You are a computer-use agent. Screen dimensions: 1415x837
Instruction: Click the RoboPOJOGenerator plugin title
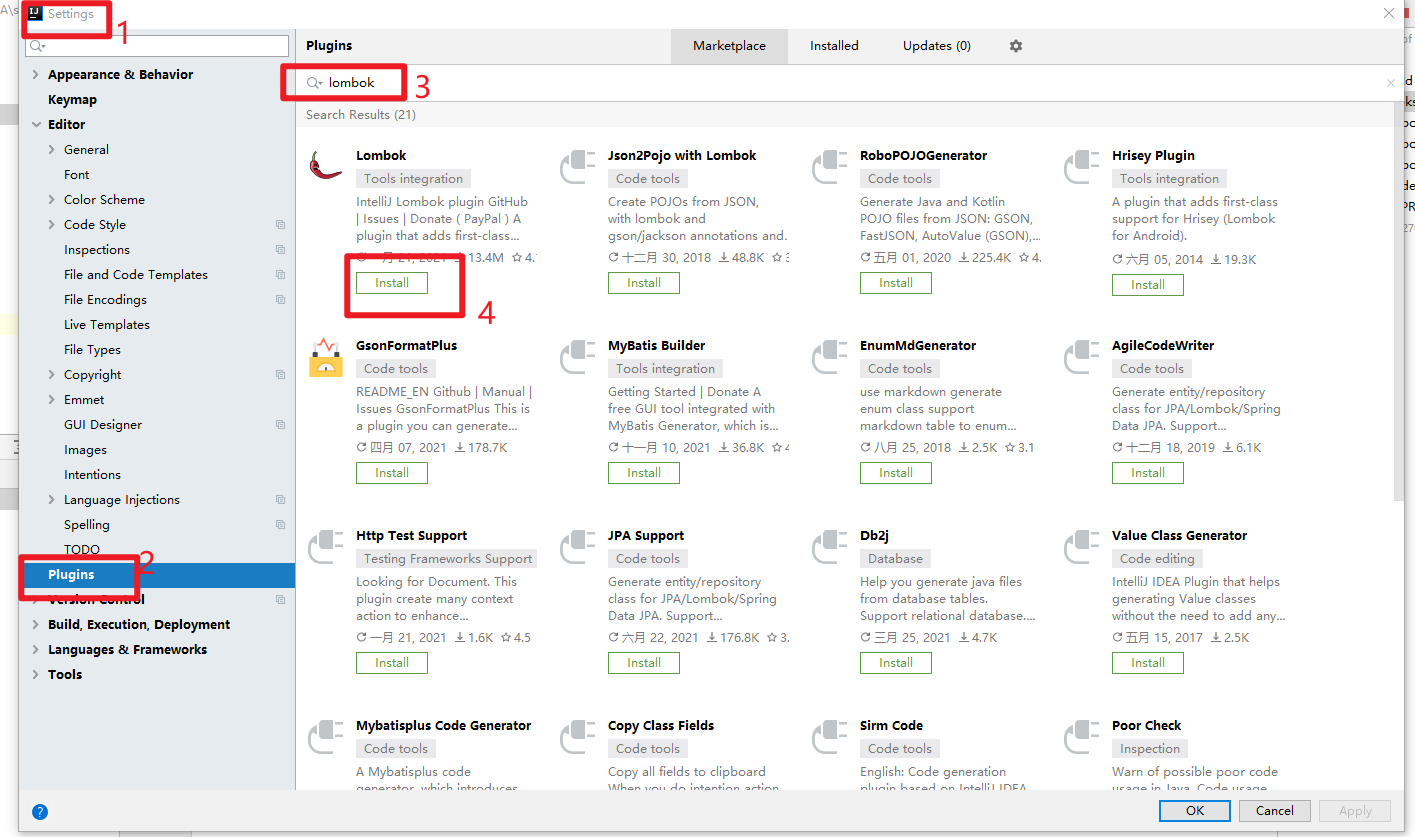point(923,156)
